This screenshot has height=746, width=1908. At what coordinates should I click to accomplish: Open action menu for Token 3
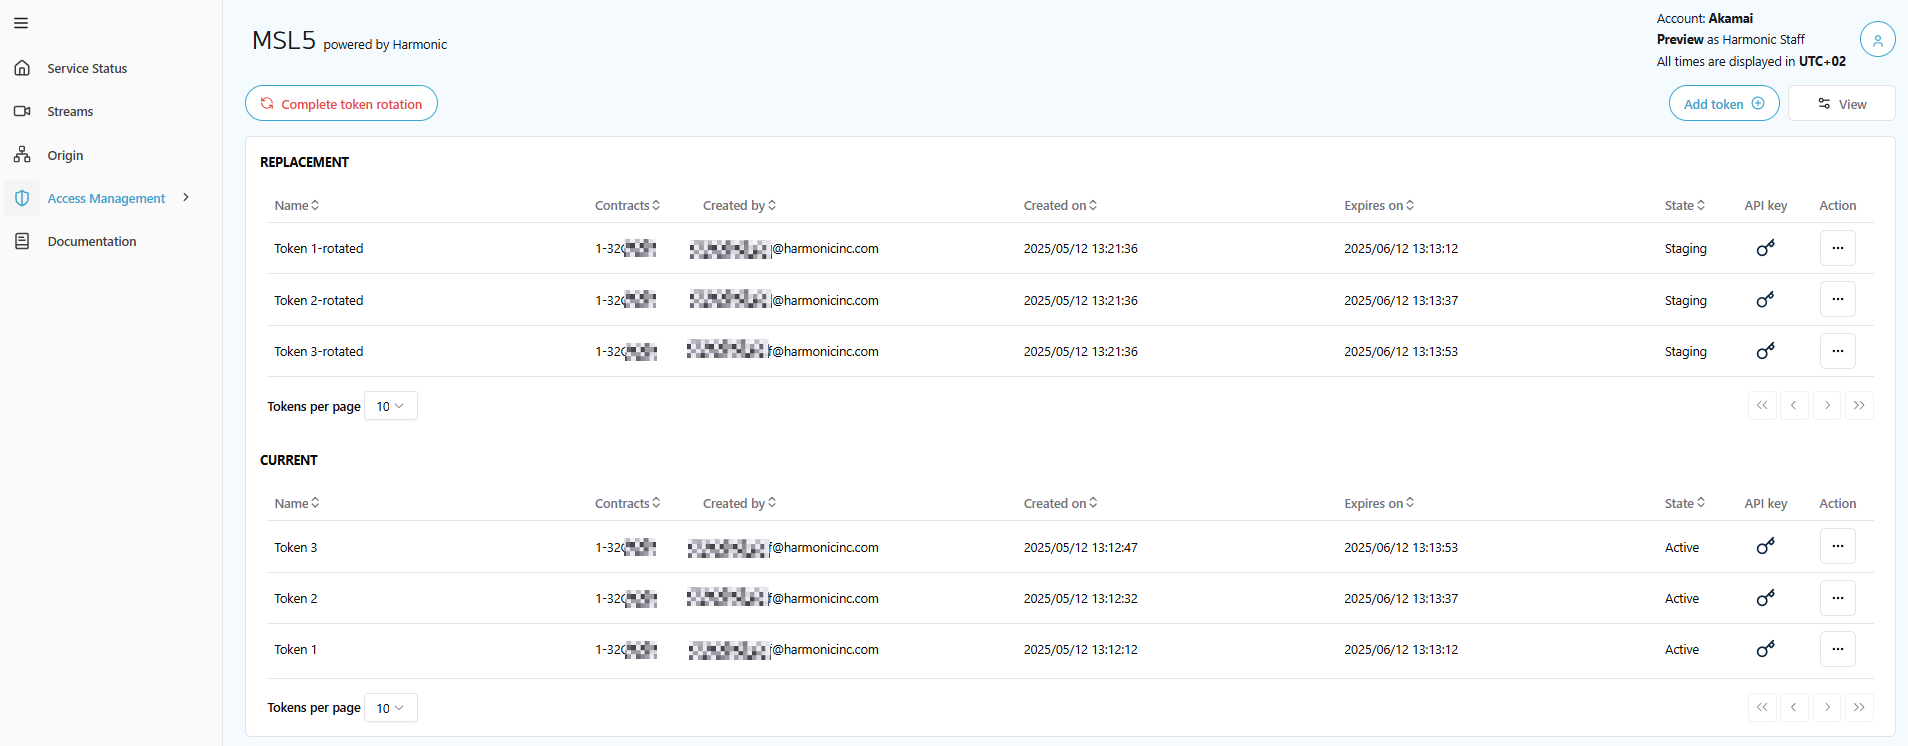(1837, 547)
